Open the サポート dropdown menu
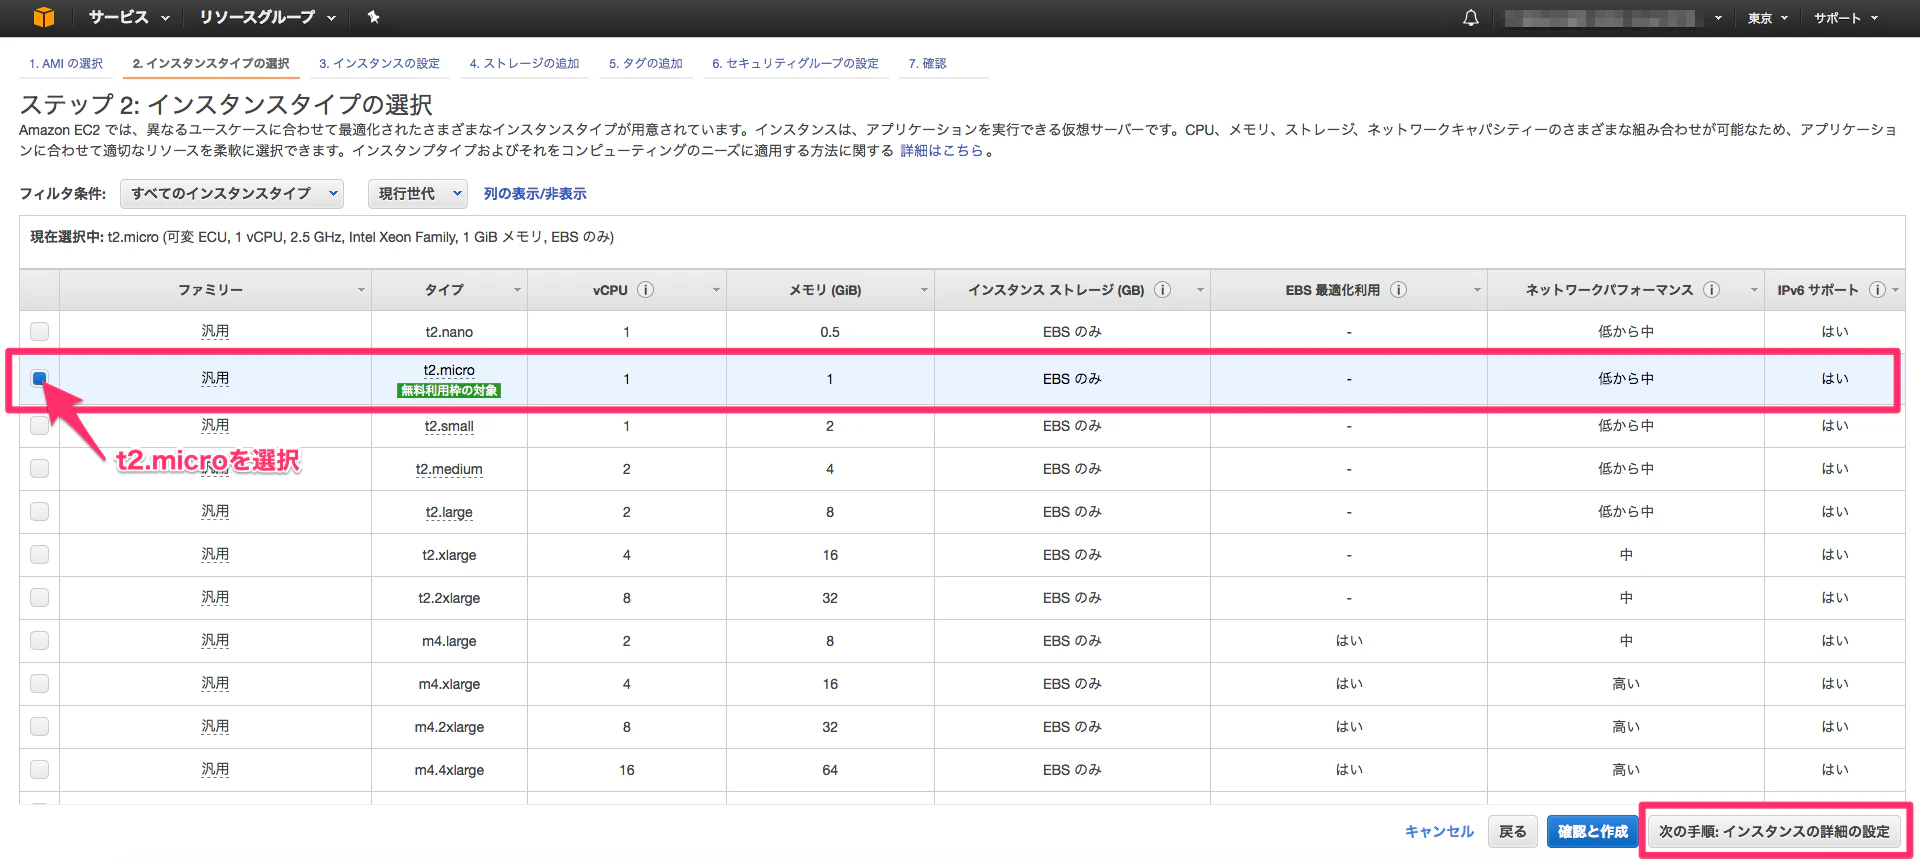Viewport: 1920px width, 861px height. [x=1846, y=18]
